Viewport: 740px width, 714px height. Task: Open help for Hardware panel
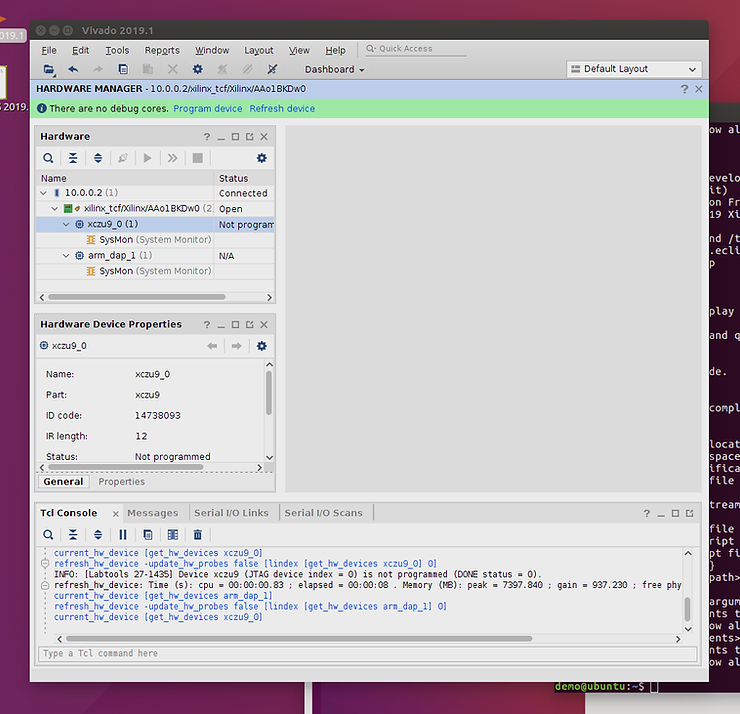(x=207, y=137)
